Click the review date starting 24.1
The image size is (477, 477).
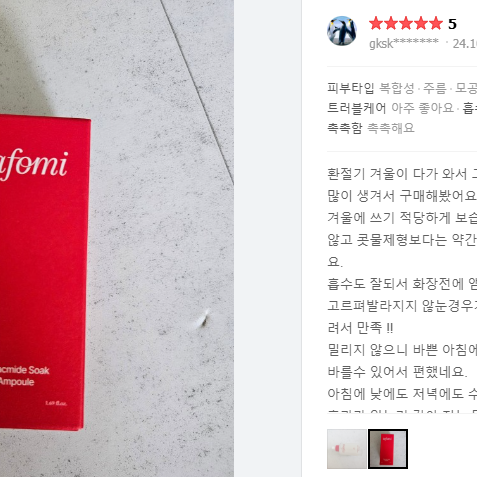(465, 43)
